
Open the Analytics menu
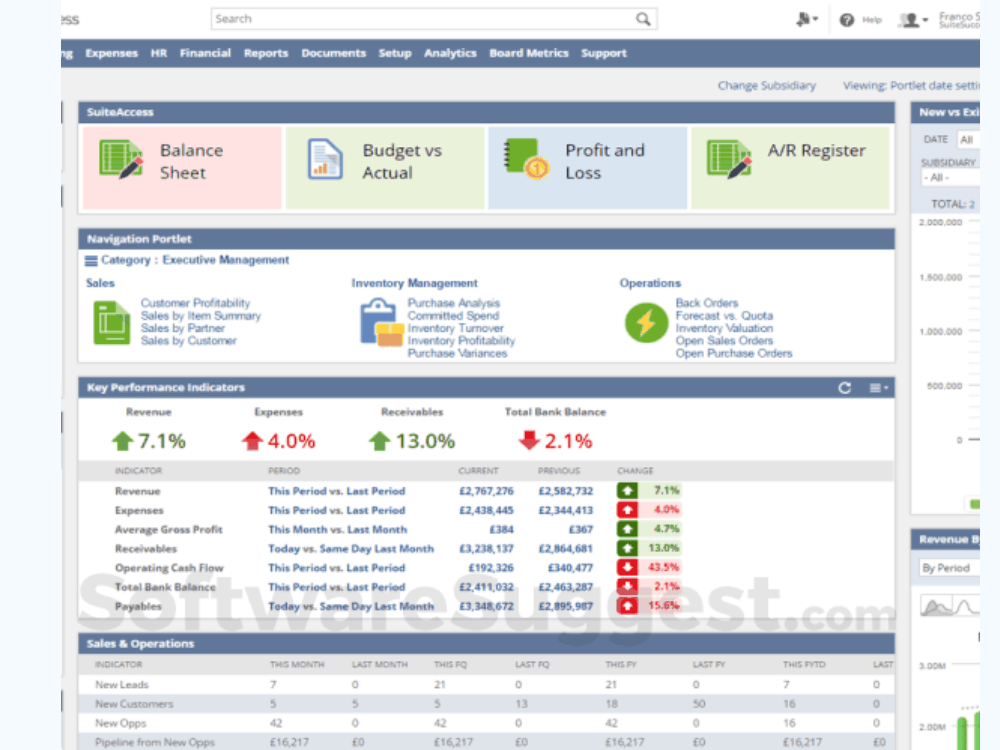pyautogui.click(x=450, y=53)
